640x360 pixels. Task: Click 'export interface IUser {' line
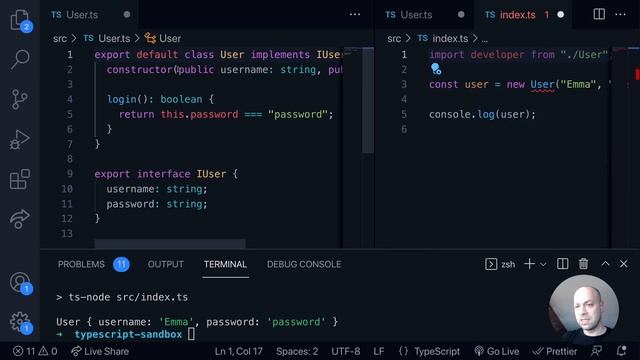click(166, 174)
